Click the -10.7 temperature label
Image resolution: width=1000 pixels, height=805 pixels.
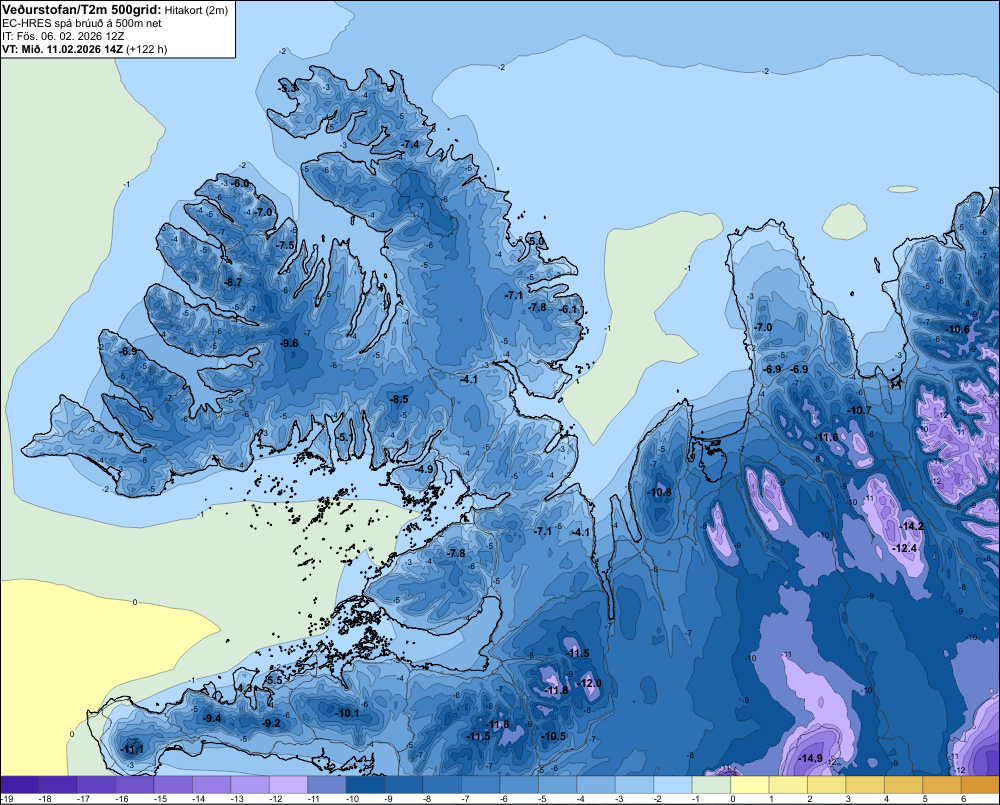[859, 410]
